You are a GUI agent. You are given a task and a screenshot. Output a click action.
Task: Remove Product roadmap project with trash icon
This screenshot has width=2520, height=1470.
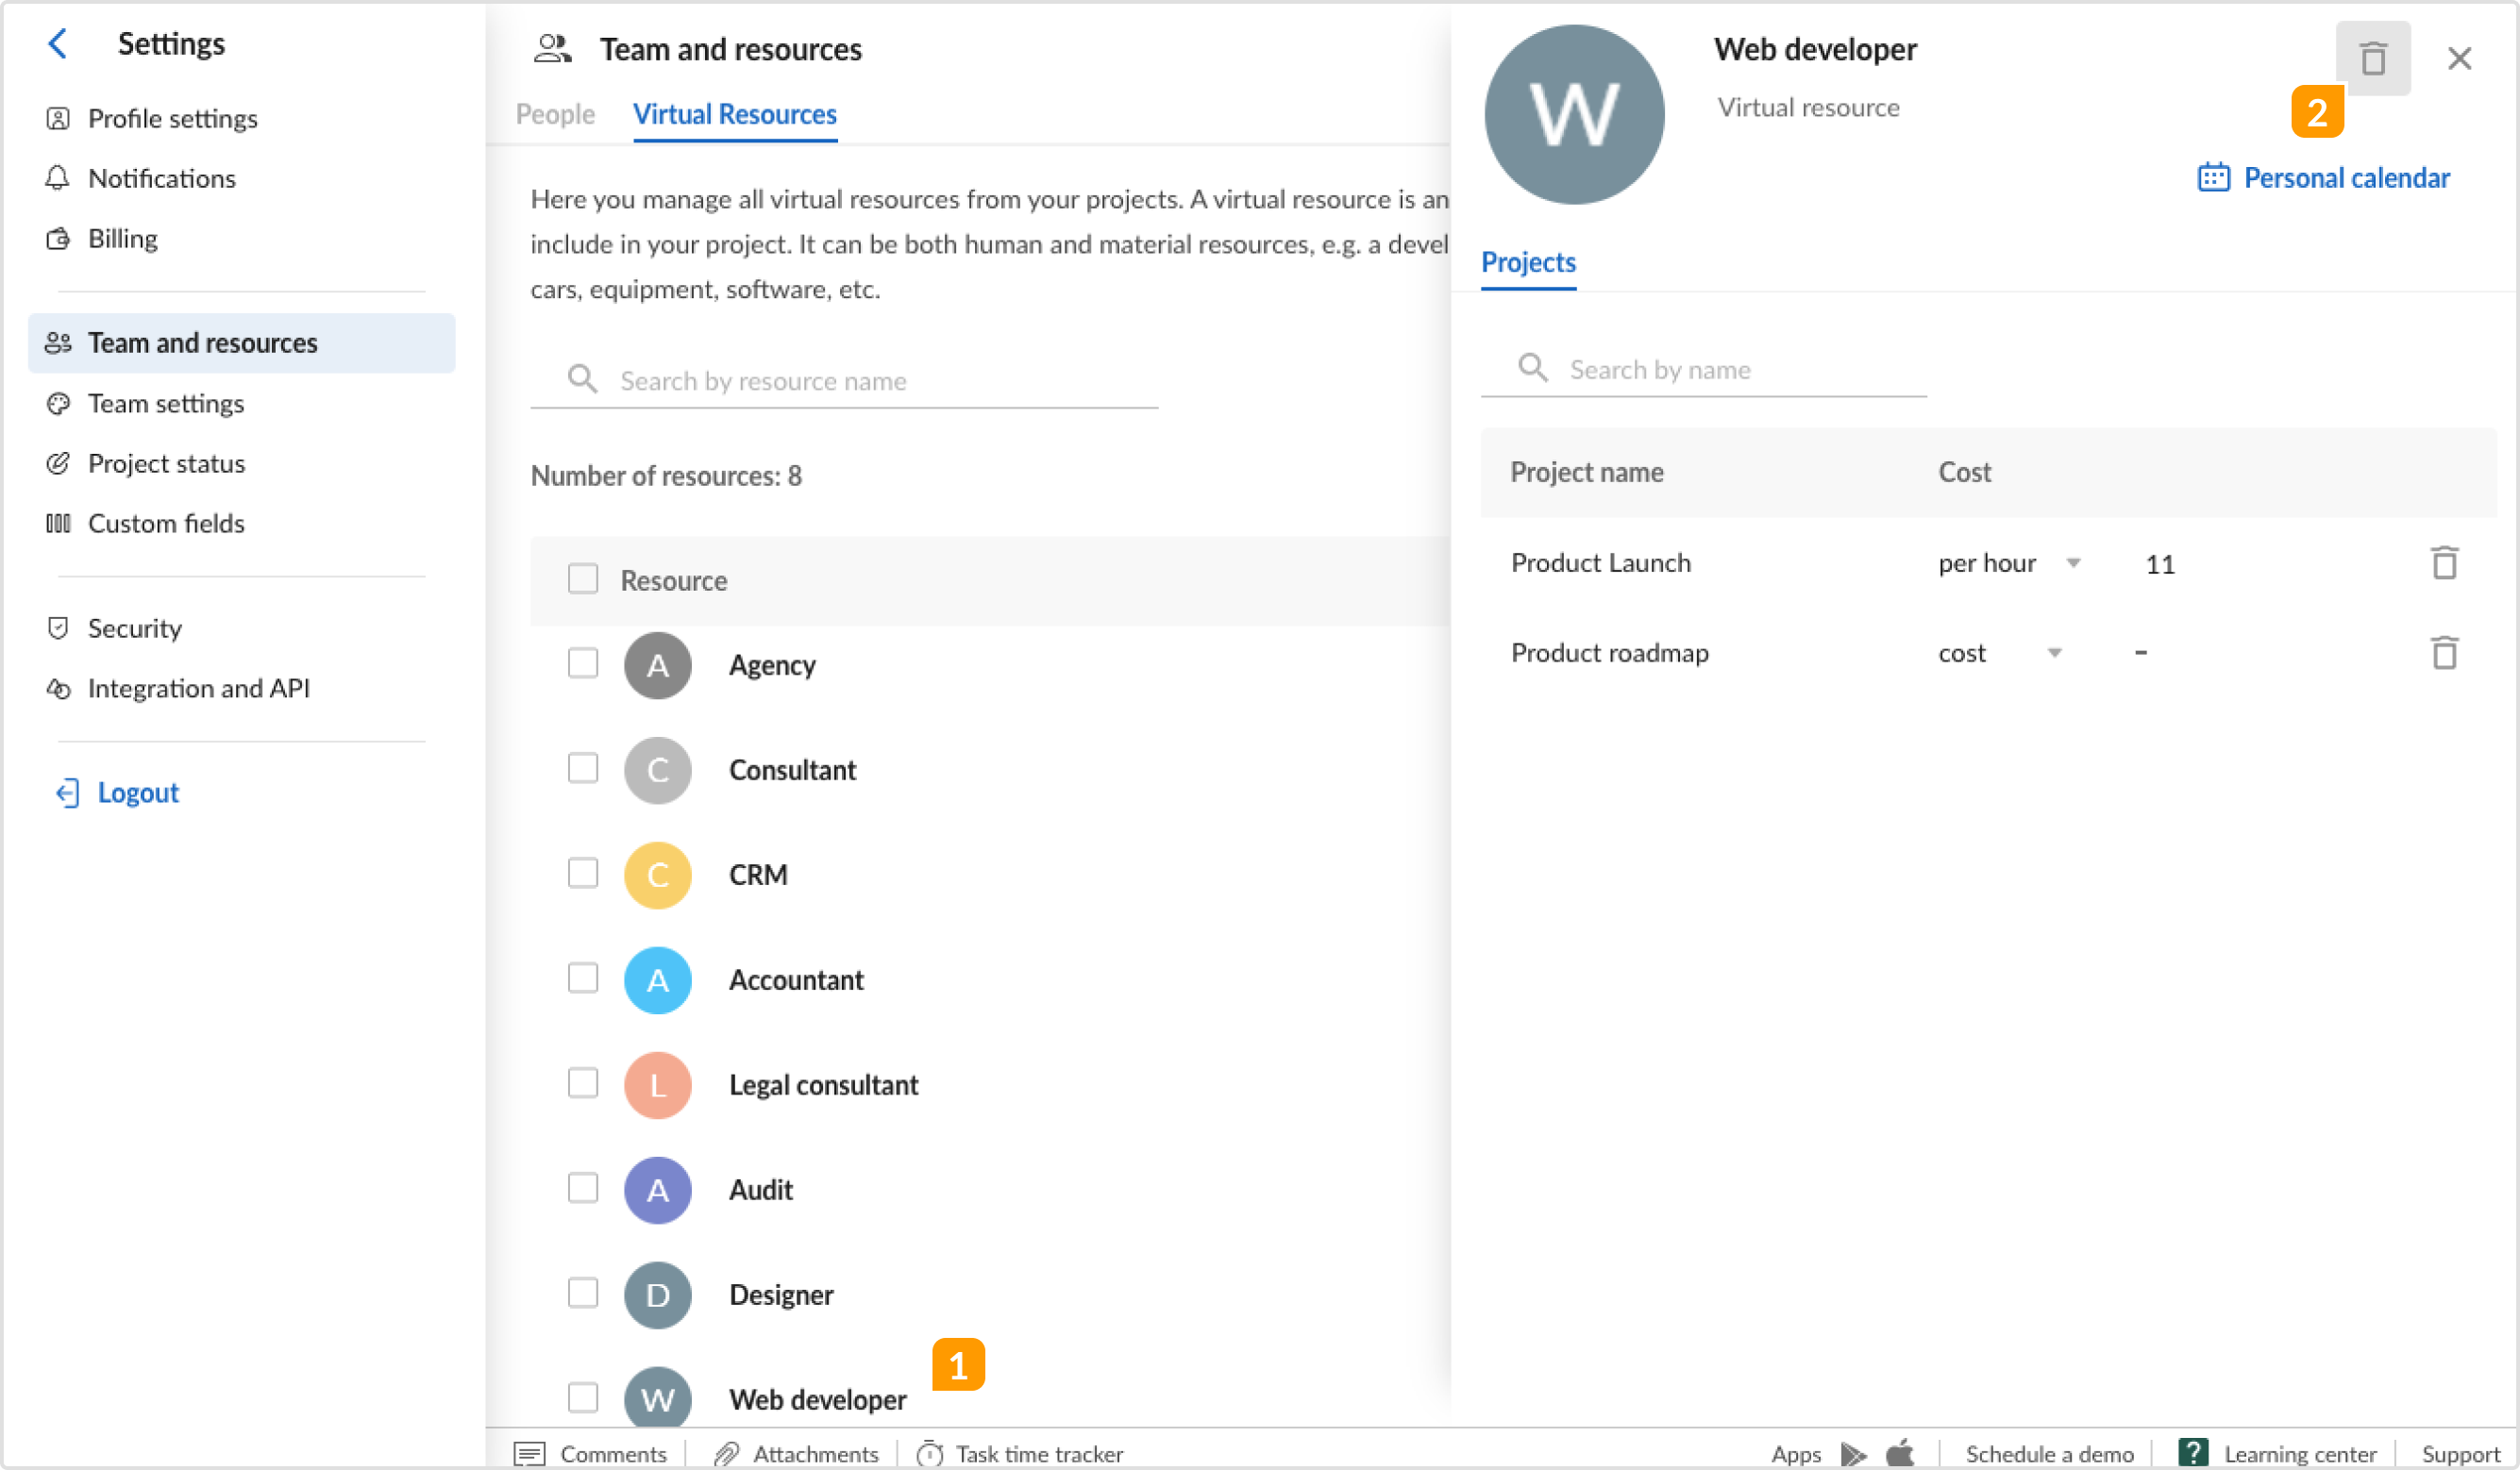[2444, 653]
